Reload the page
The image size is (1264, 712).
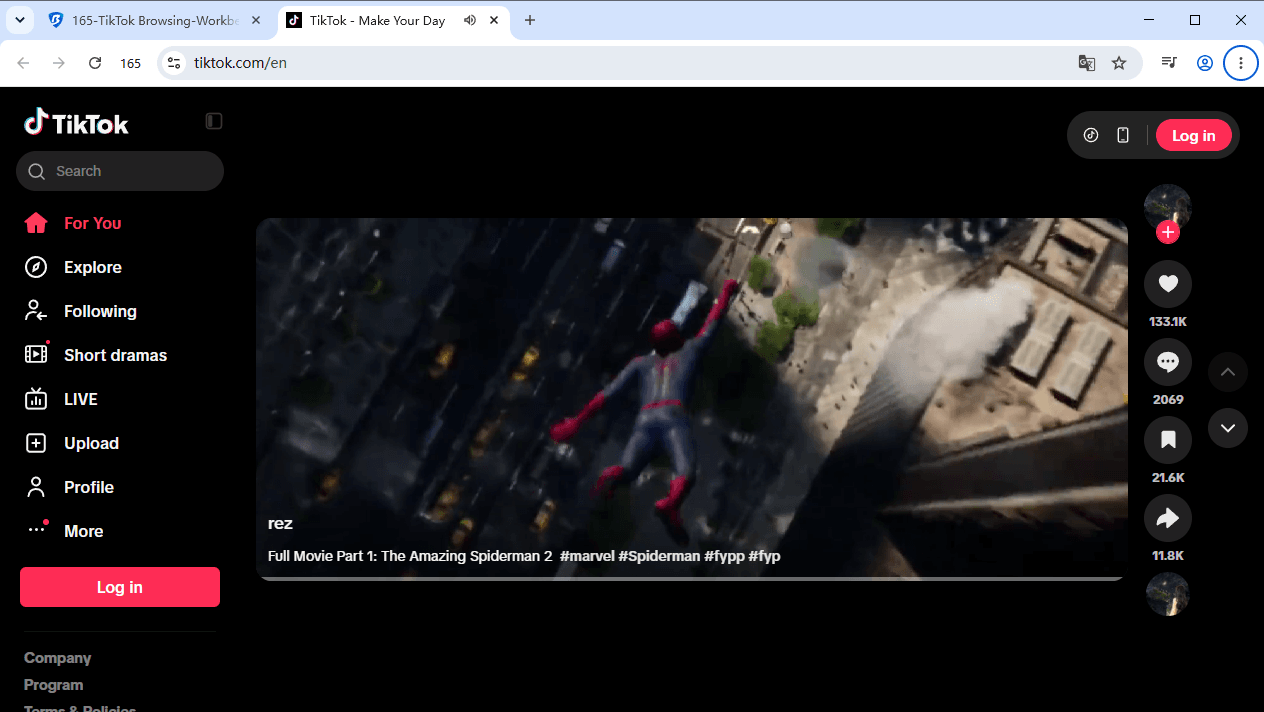tap(95, 63)
